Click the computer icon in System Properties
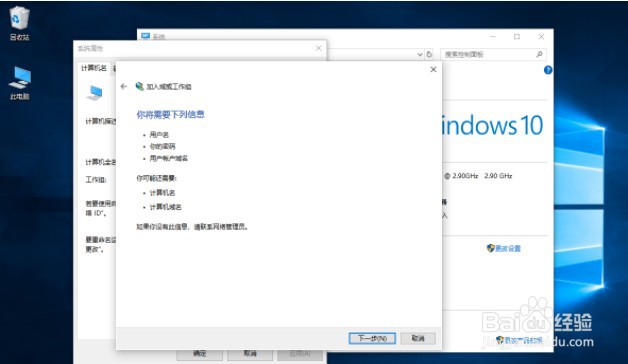The height and width of the screenshot is (364, 628). click(95, 93)
